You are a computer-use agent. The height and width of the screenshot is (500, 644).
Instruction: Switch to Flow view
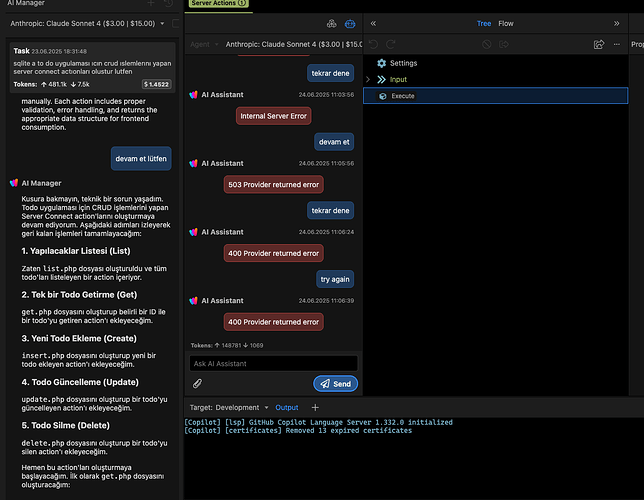pos(506,23)
